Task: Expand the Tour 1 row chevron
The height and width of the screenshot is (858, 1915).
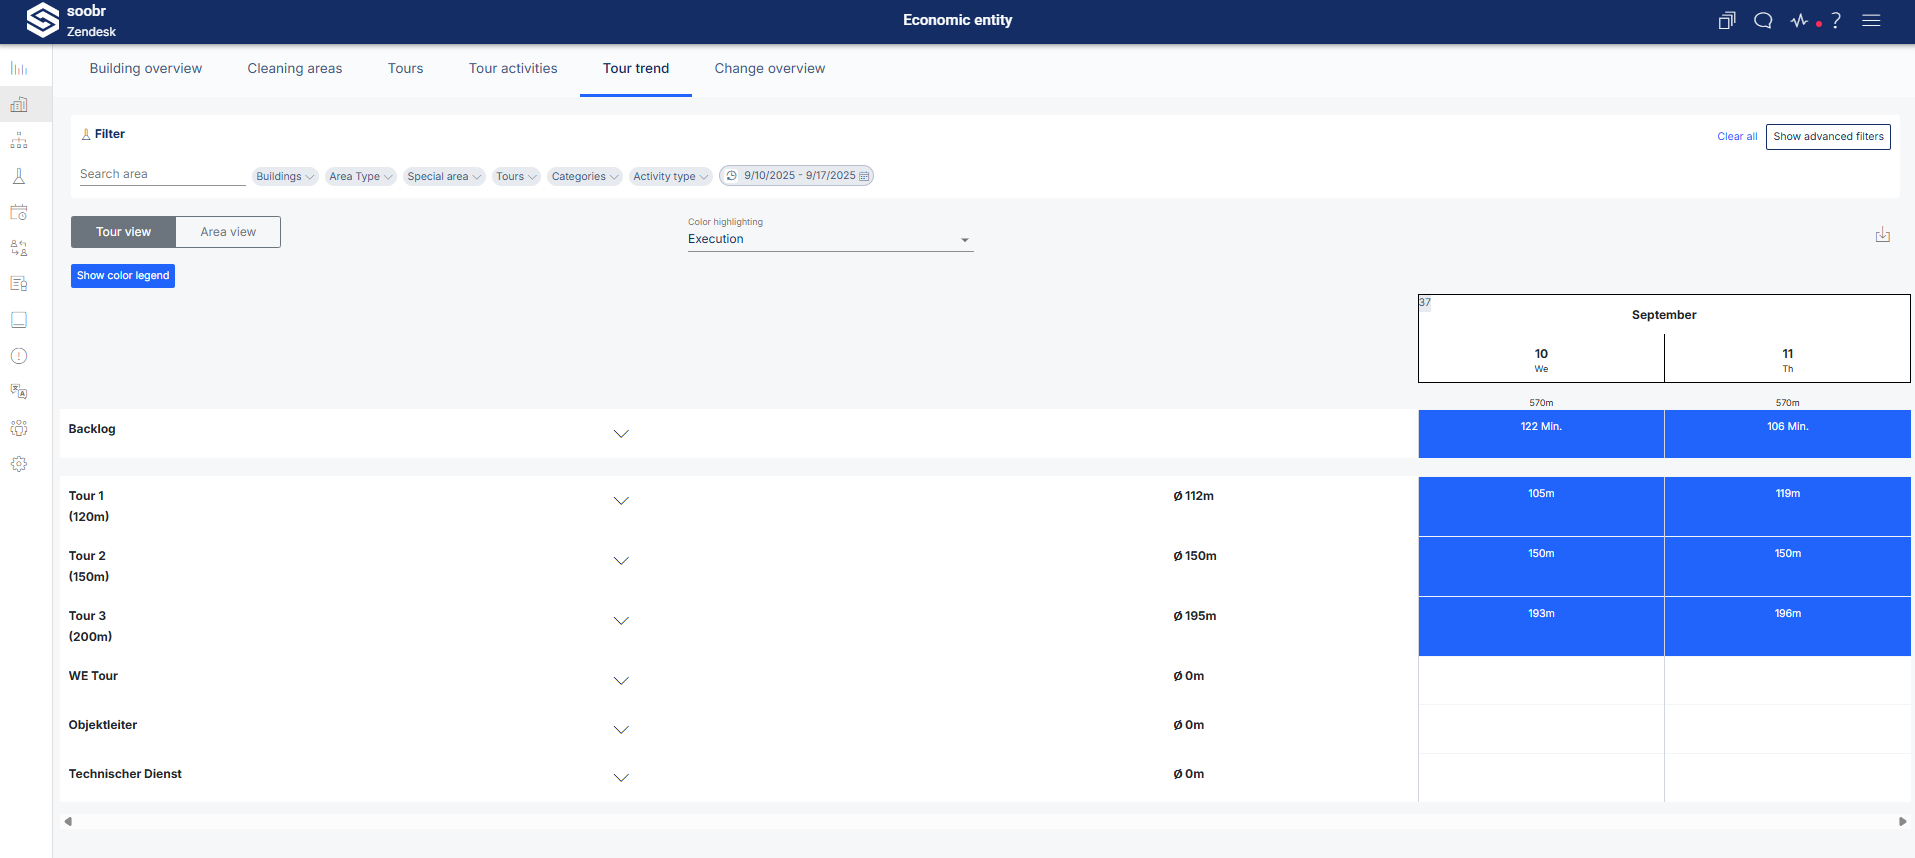Action: [621, 501]
